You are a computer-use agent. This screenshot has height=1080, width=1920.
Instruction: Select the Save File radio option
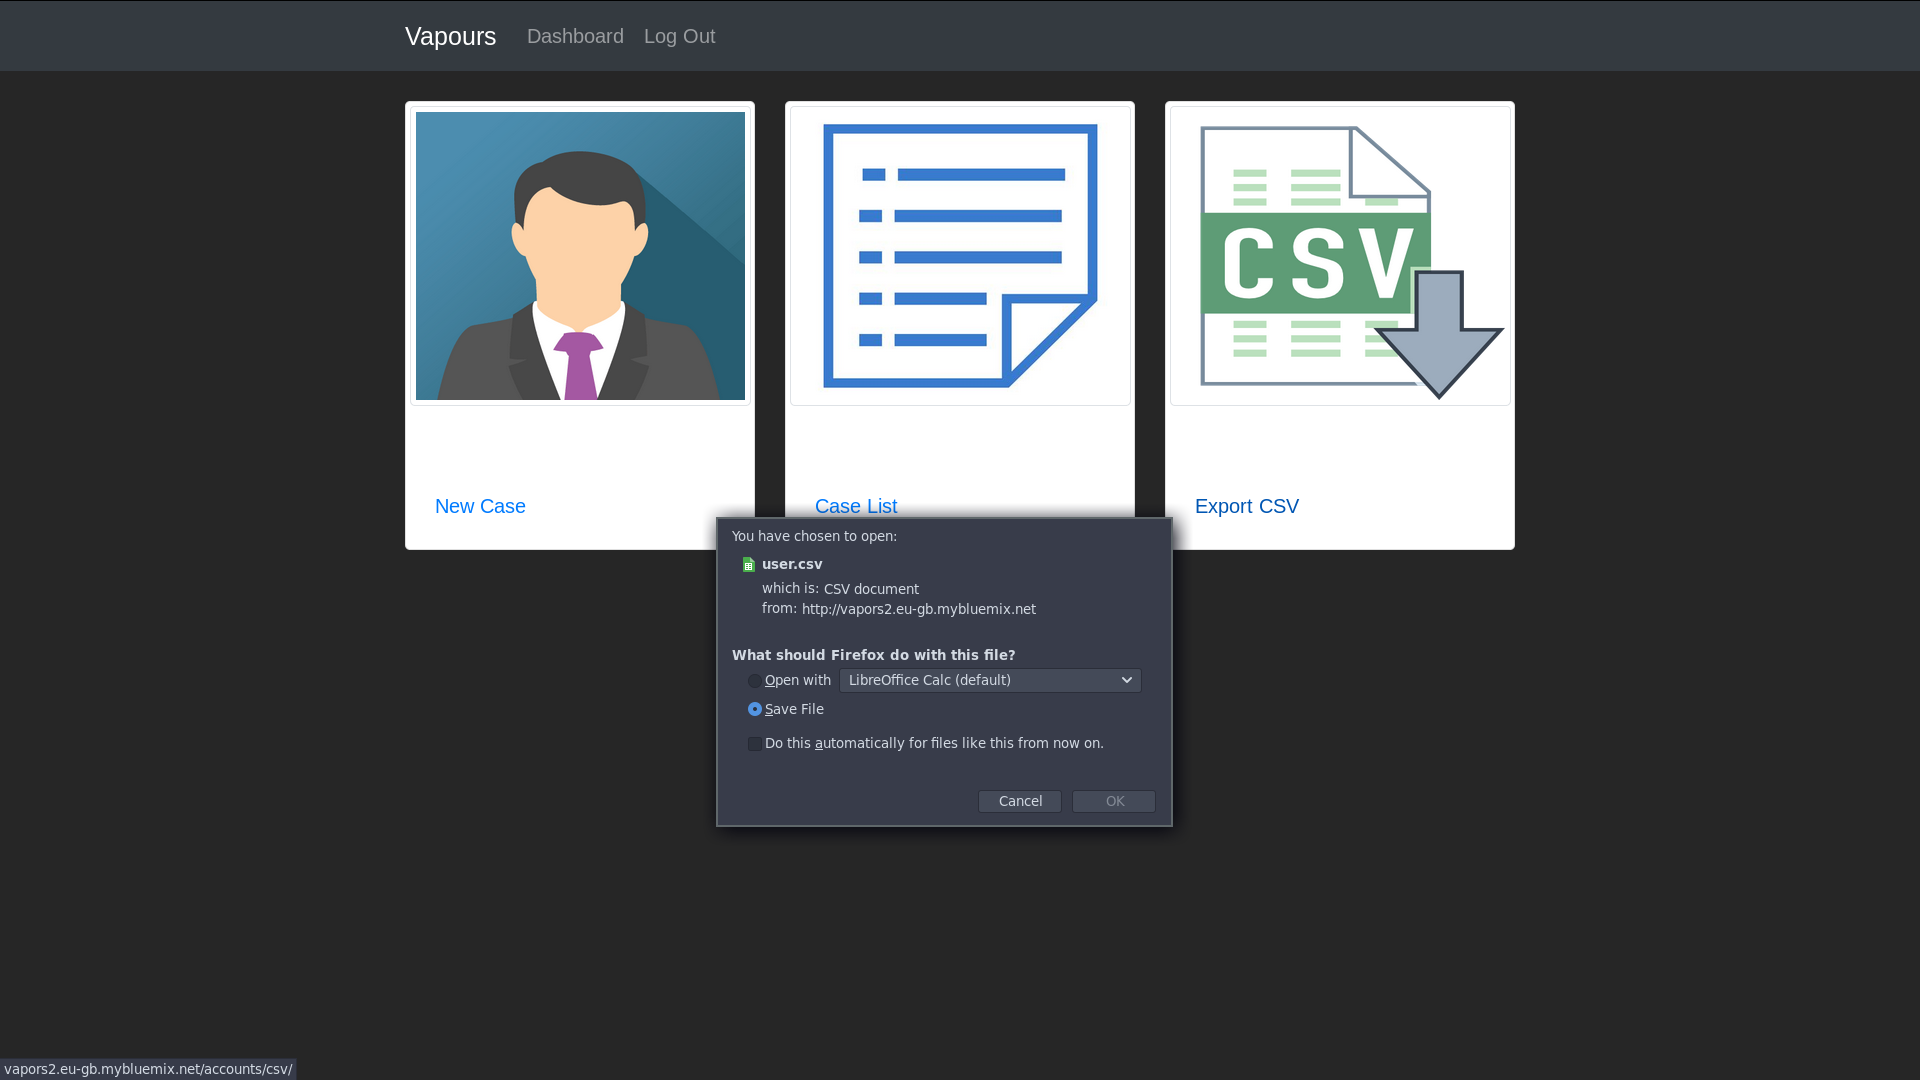point(755,709)
